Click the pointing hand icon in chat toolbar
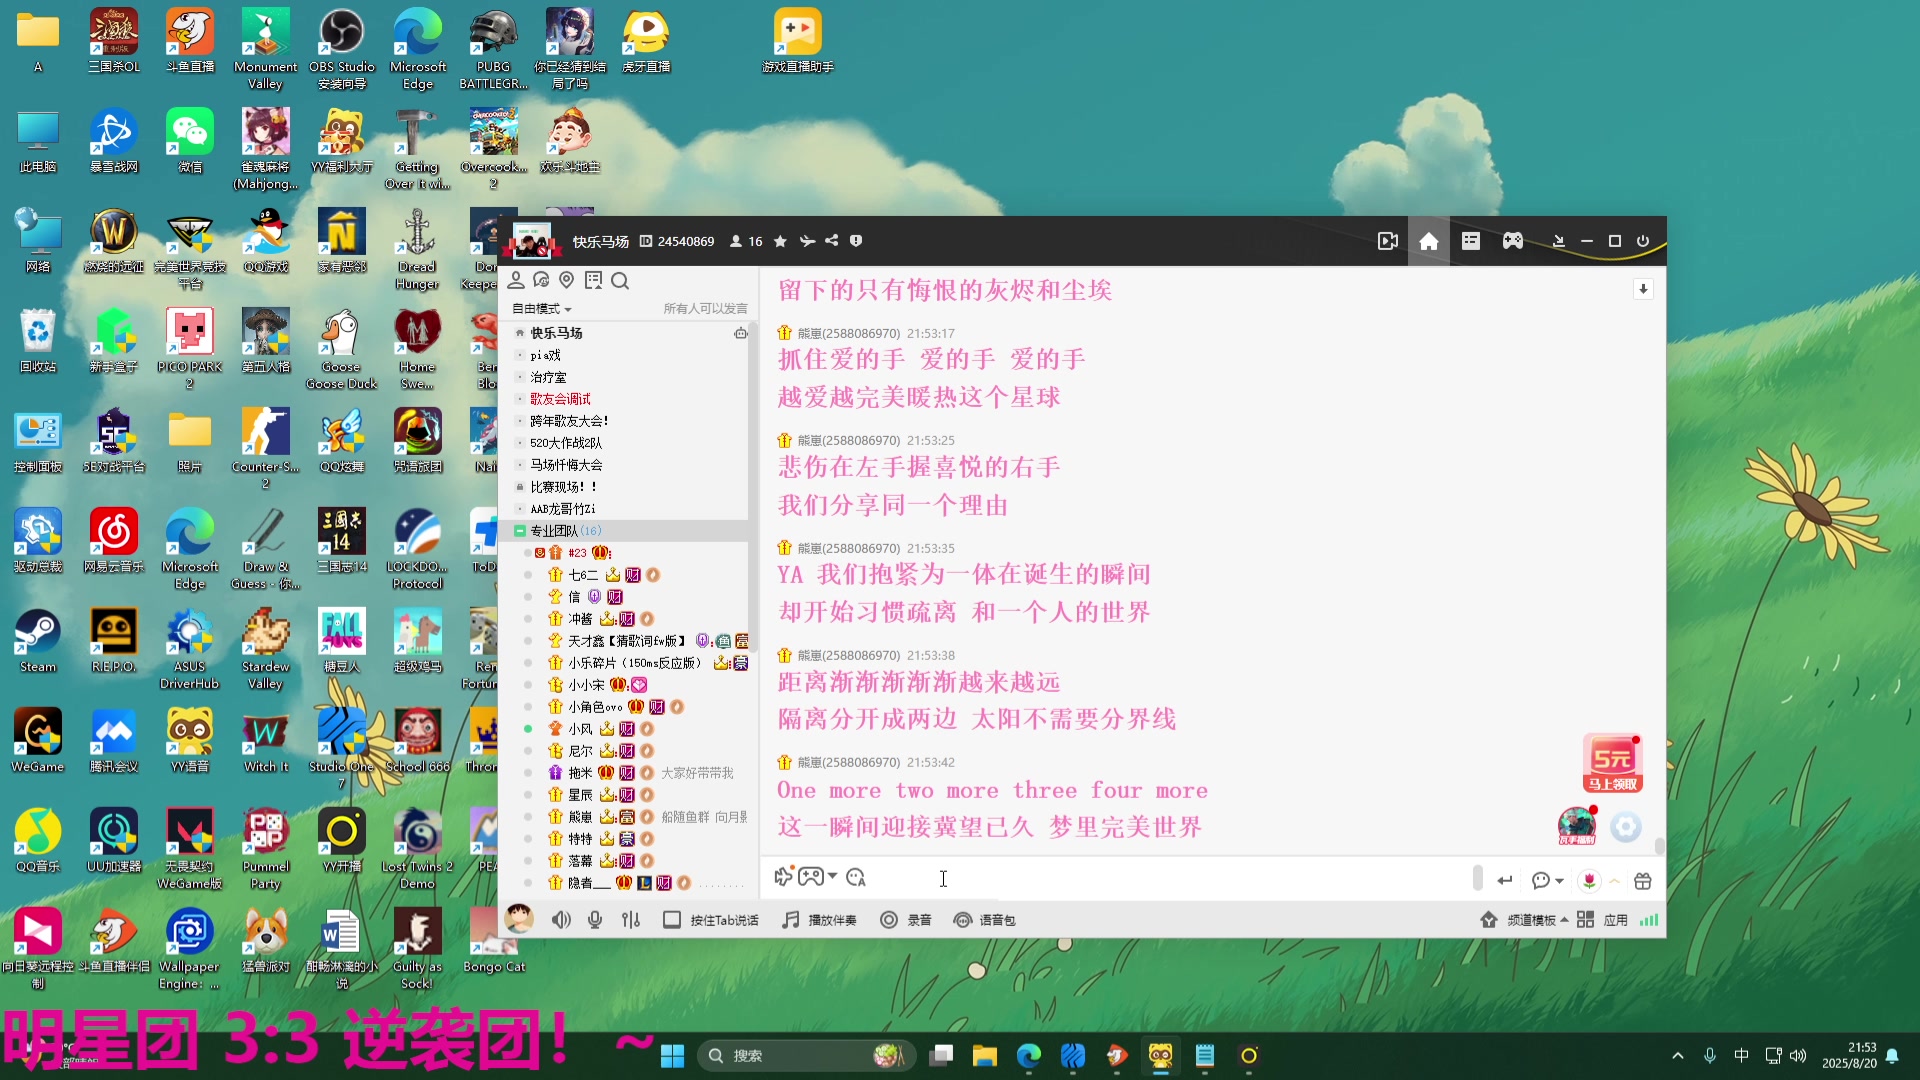 pyautogui.click(x=783, y=877)
